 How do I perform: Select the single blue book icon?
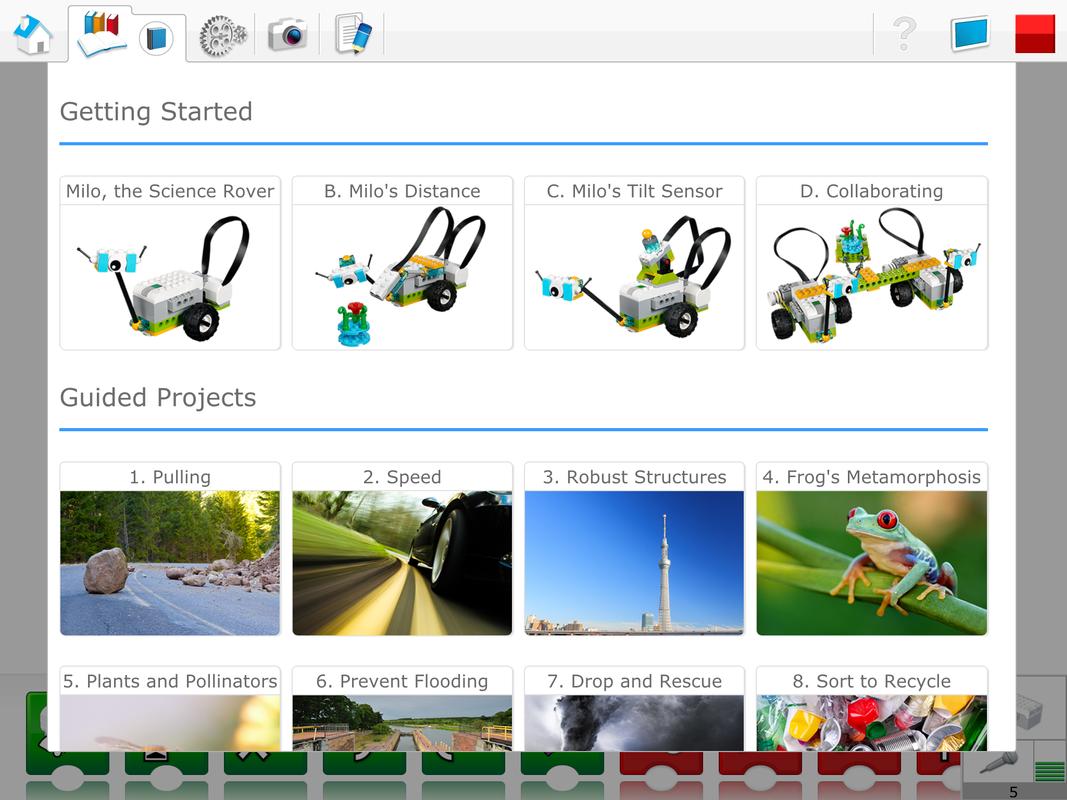(156, 38)
